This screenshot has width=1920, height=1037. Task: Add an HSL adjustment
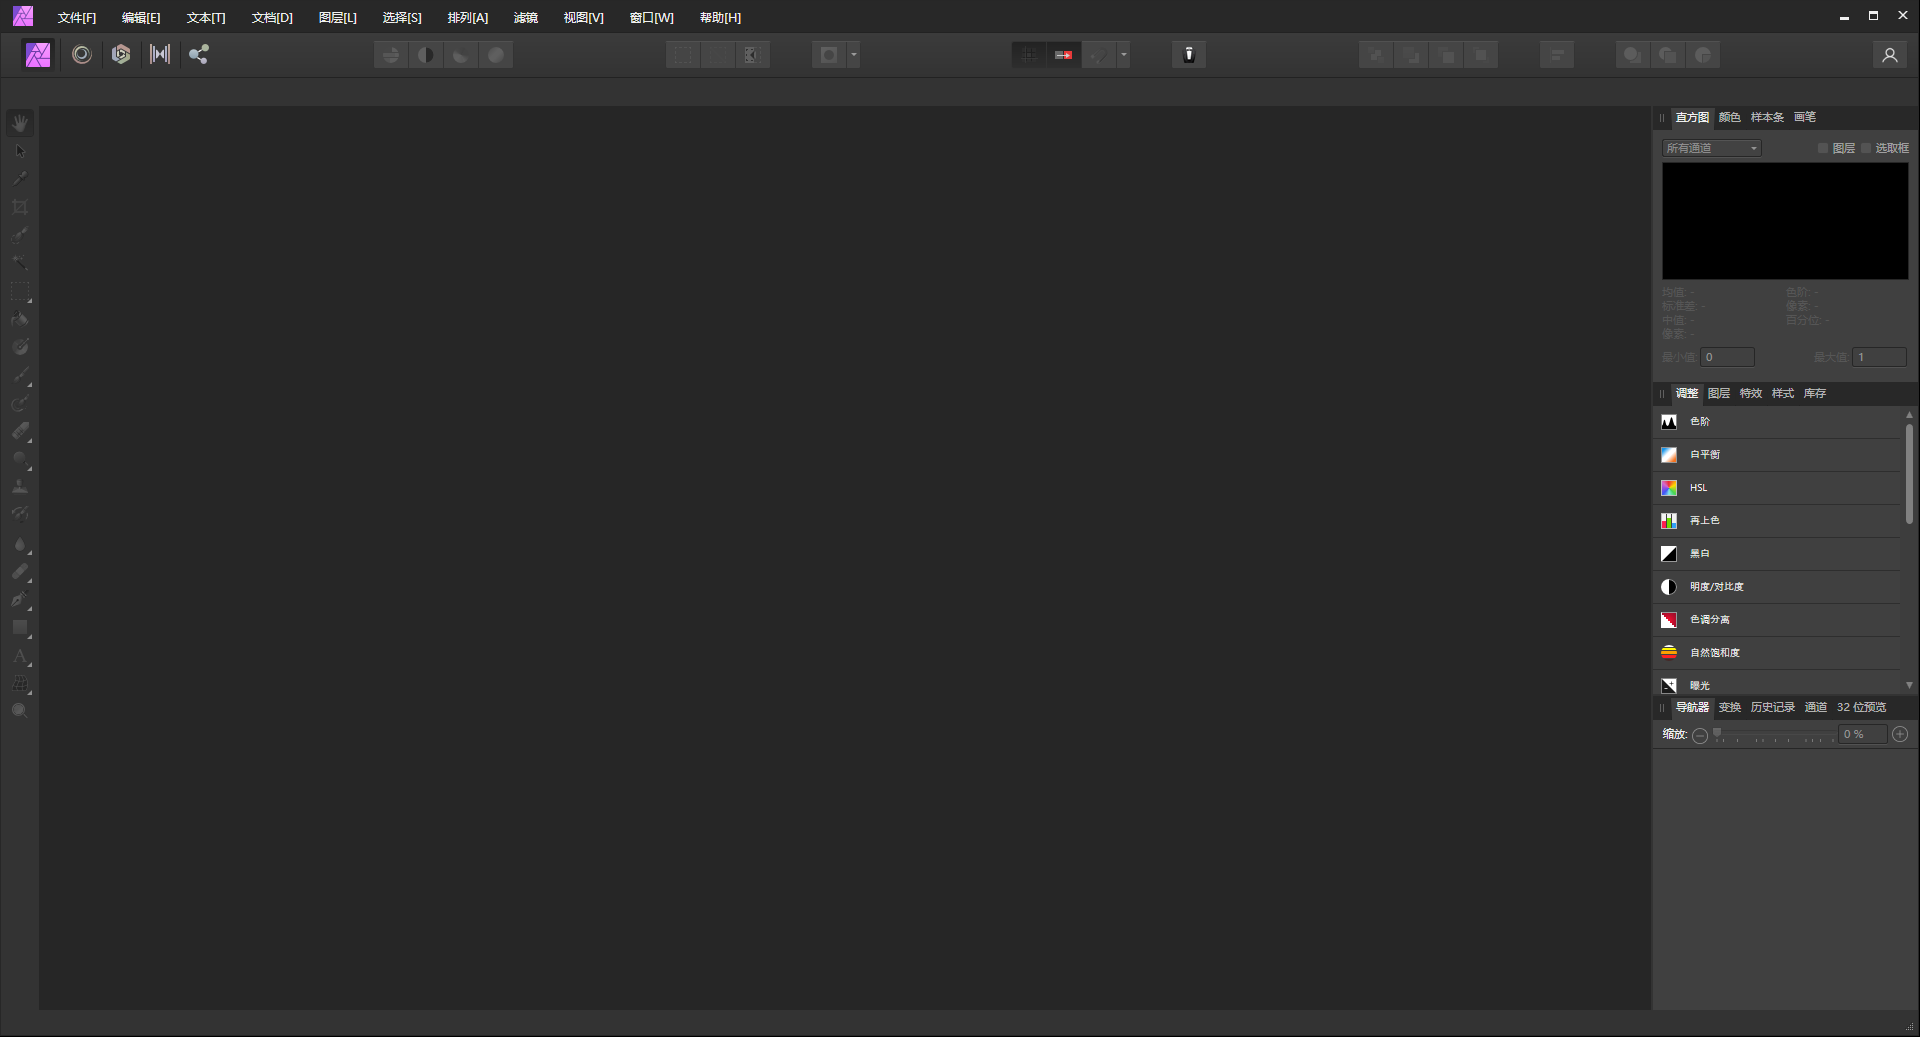(1779, 488)
